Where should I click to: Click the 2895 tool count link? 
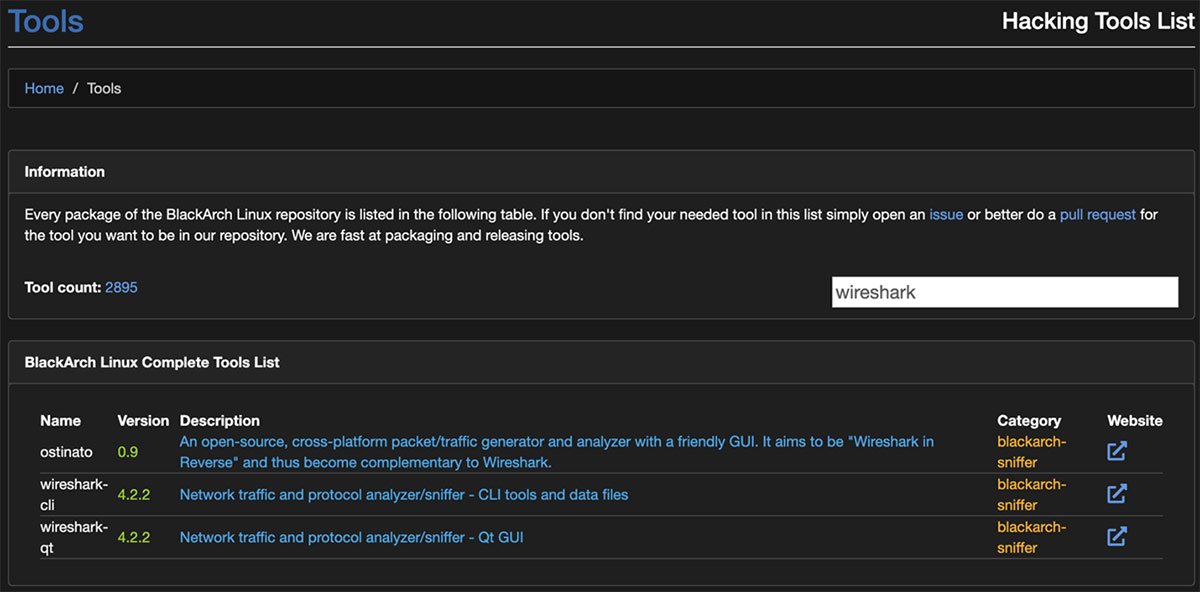(122, 287)
